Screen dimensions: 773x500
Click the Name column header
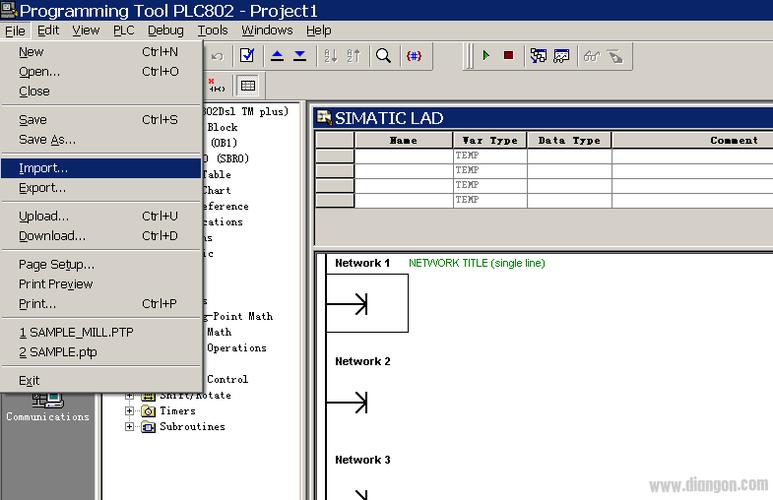[403, 141]
